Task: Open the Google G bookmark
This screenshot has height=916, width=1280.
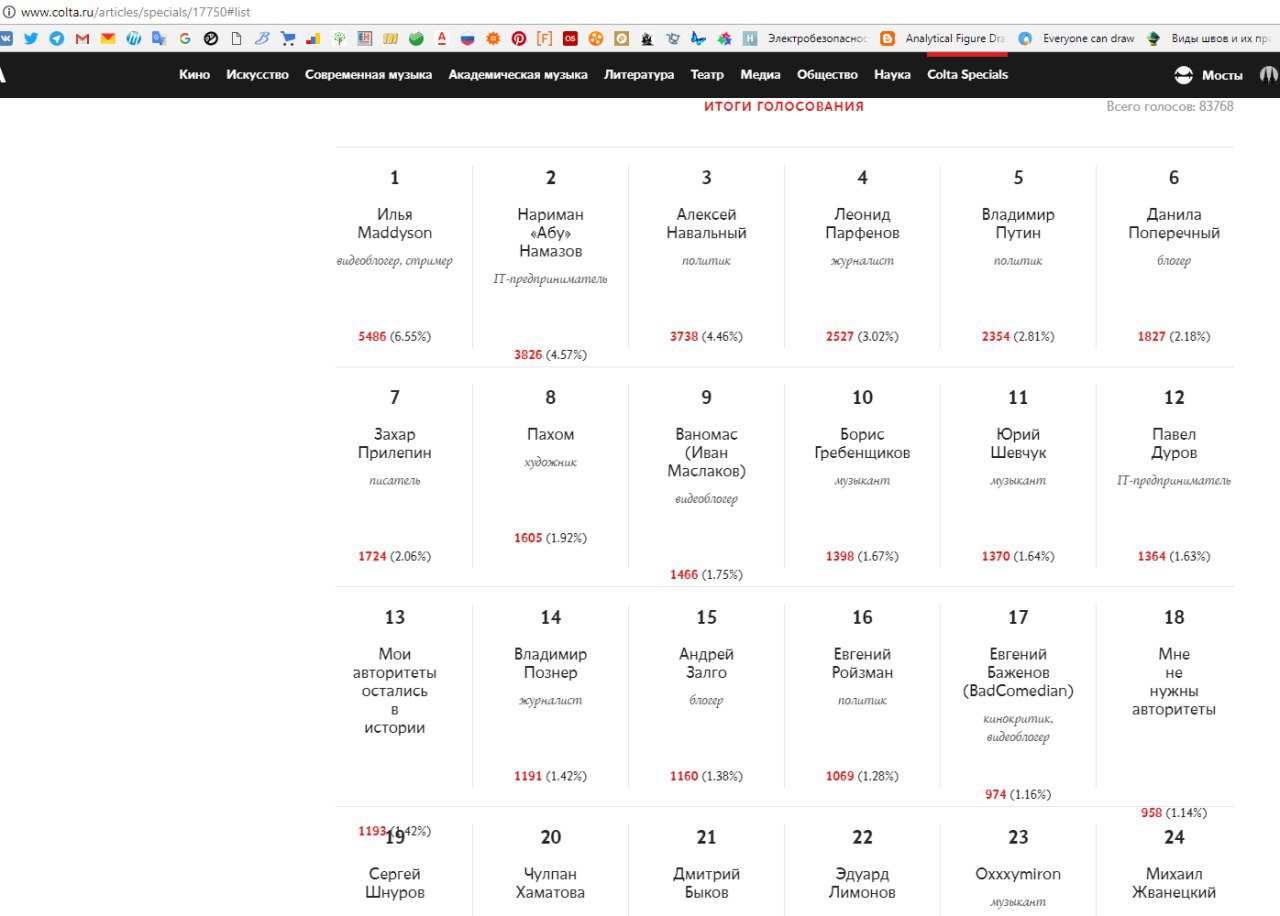Action: [x=185, y=39]
